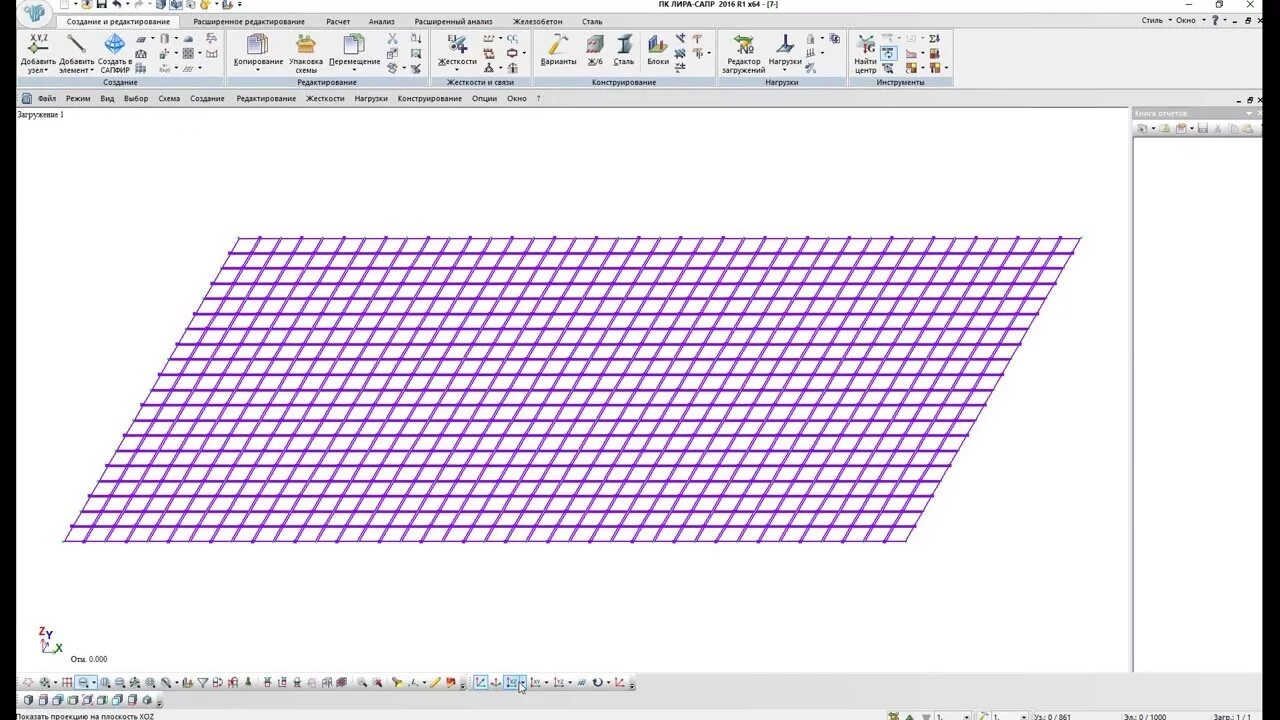Click the rotate icon in bottom toolbar
Screen dimensions: 1280x720
pos(597,683)
